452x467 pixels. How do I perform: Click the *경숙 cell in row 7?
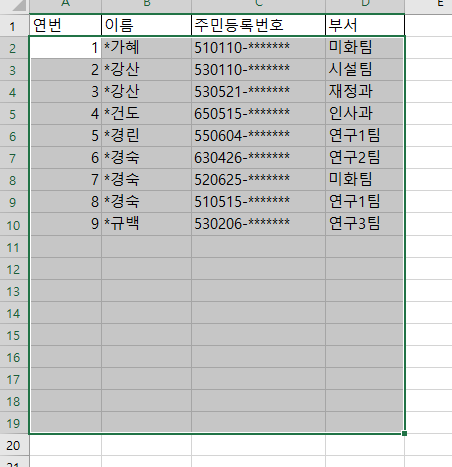pyautogui.click(x=147, y=158)
